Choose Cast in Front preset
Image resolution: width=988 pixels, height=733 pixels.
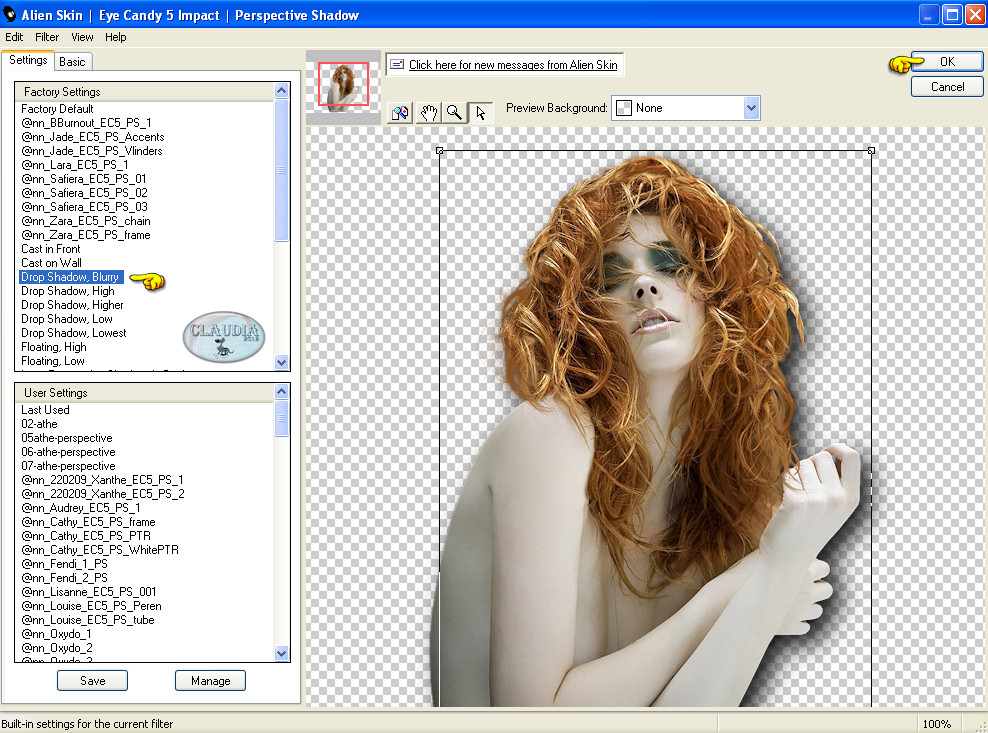point(51,249)
